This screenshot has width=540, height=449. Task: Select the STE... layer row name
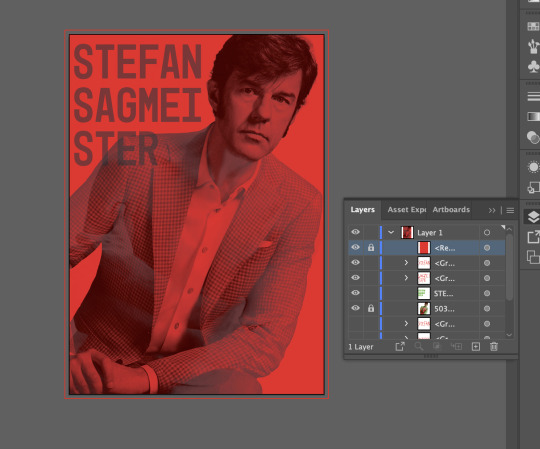coord(444,294)
